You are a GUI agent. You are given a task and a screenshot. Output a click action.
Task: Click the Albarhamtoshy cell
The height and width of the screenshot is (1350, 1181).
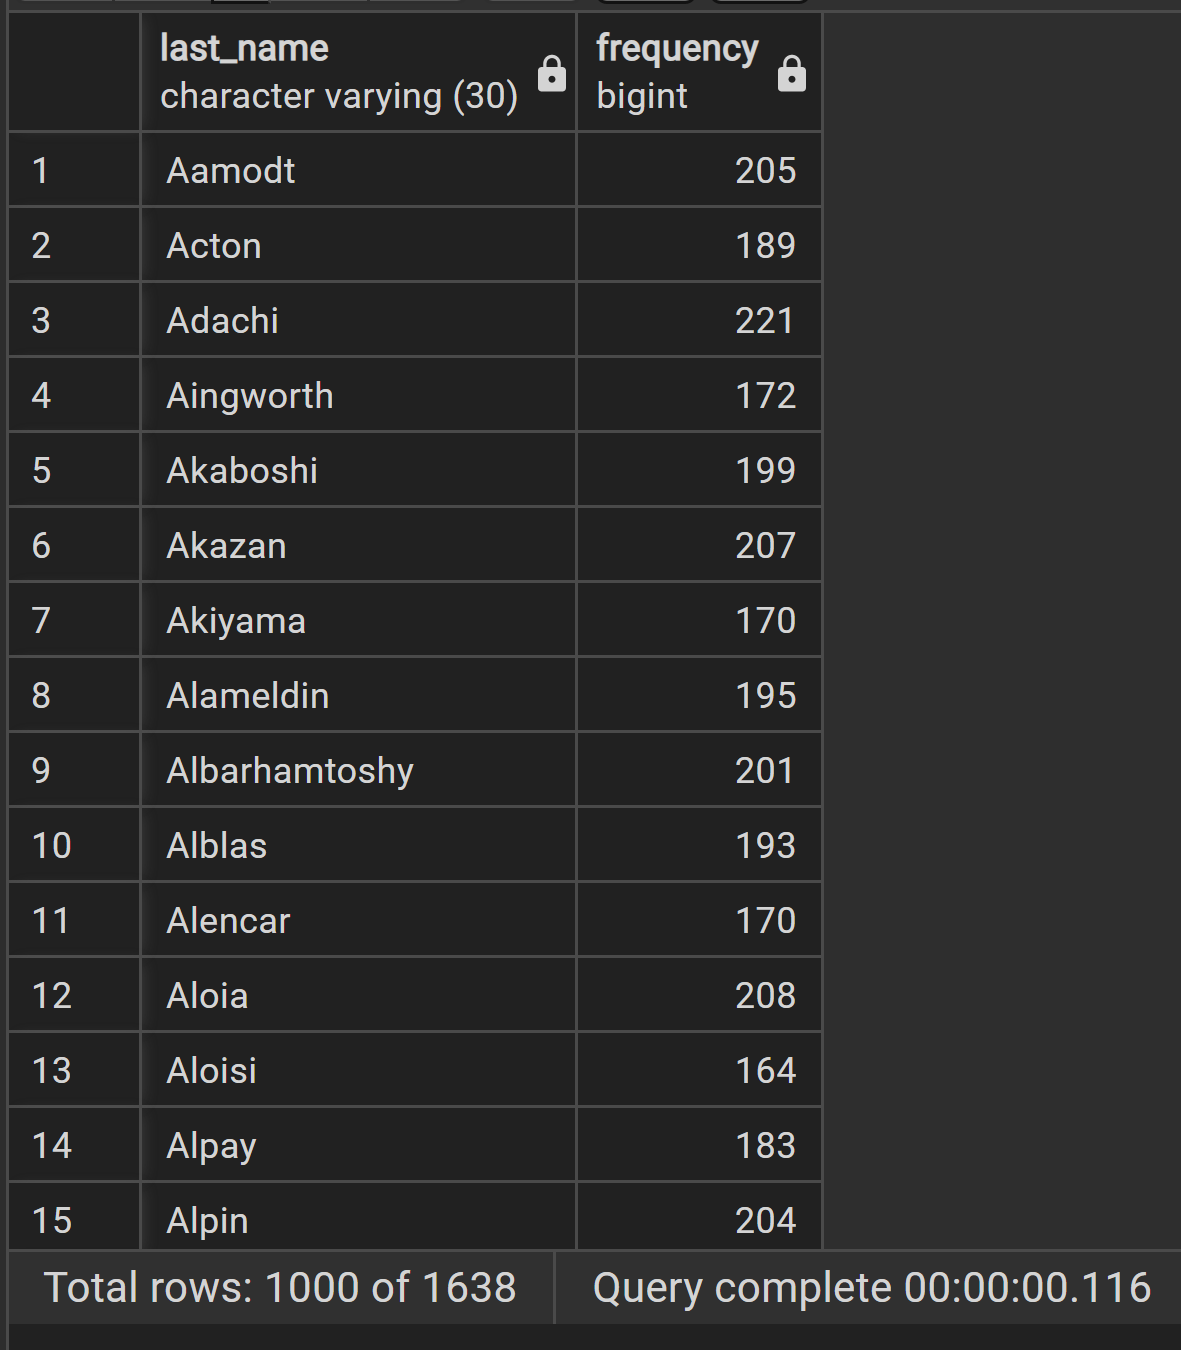coord(358,770)
